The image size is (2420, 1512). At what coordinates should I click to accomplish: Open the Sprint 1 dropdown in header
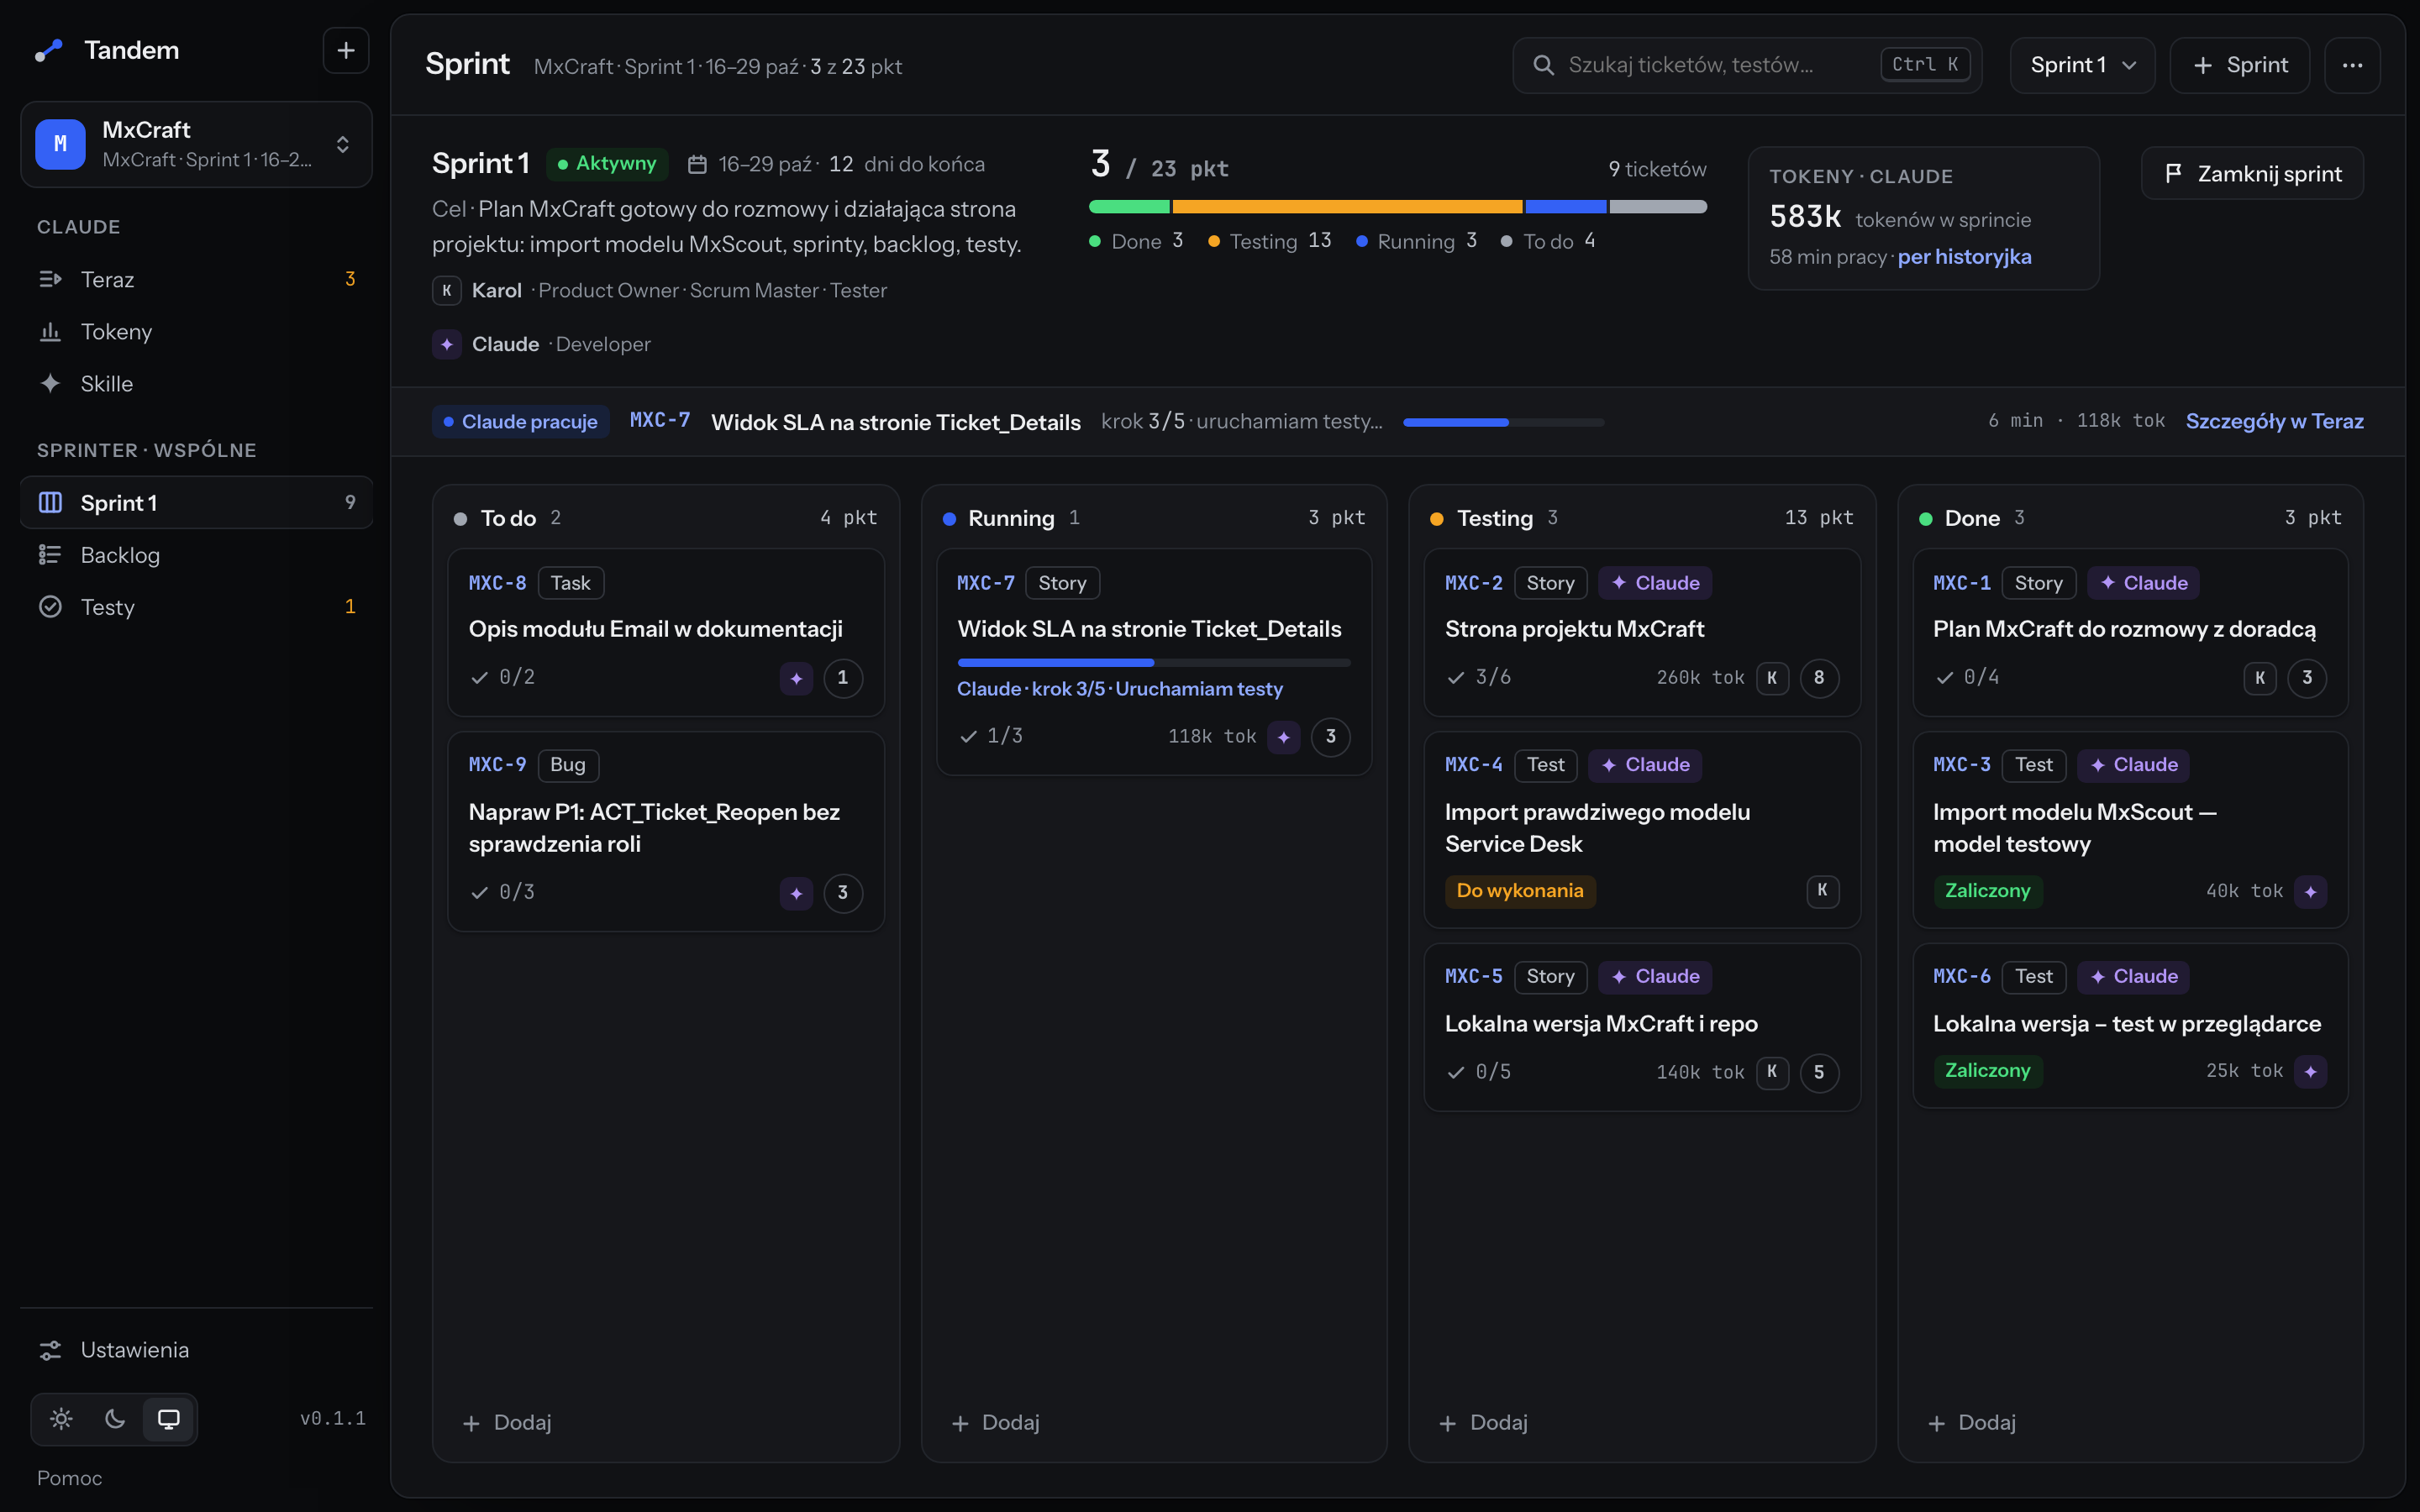[x=2082, y=65]
